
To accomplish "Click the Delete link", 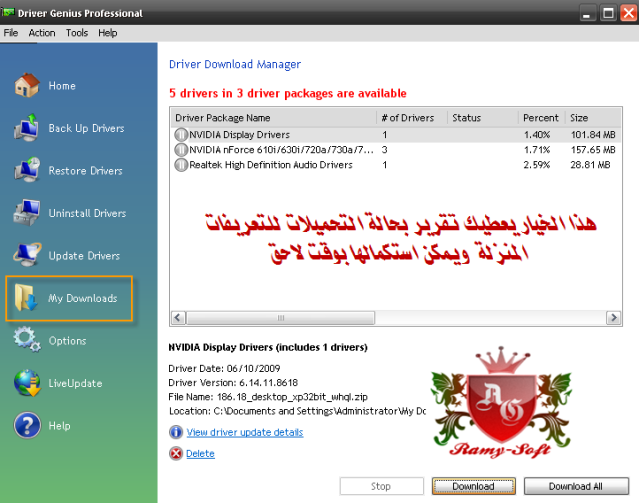I will [x=200, y=453].
